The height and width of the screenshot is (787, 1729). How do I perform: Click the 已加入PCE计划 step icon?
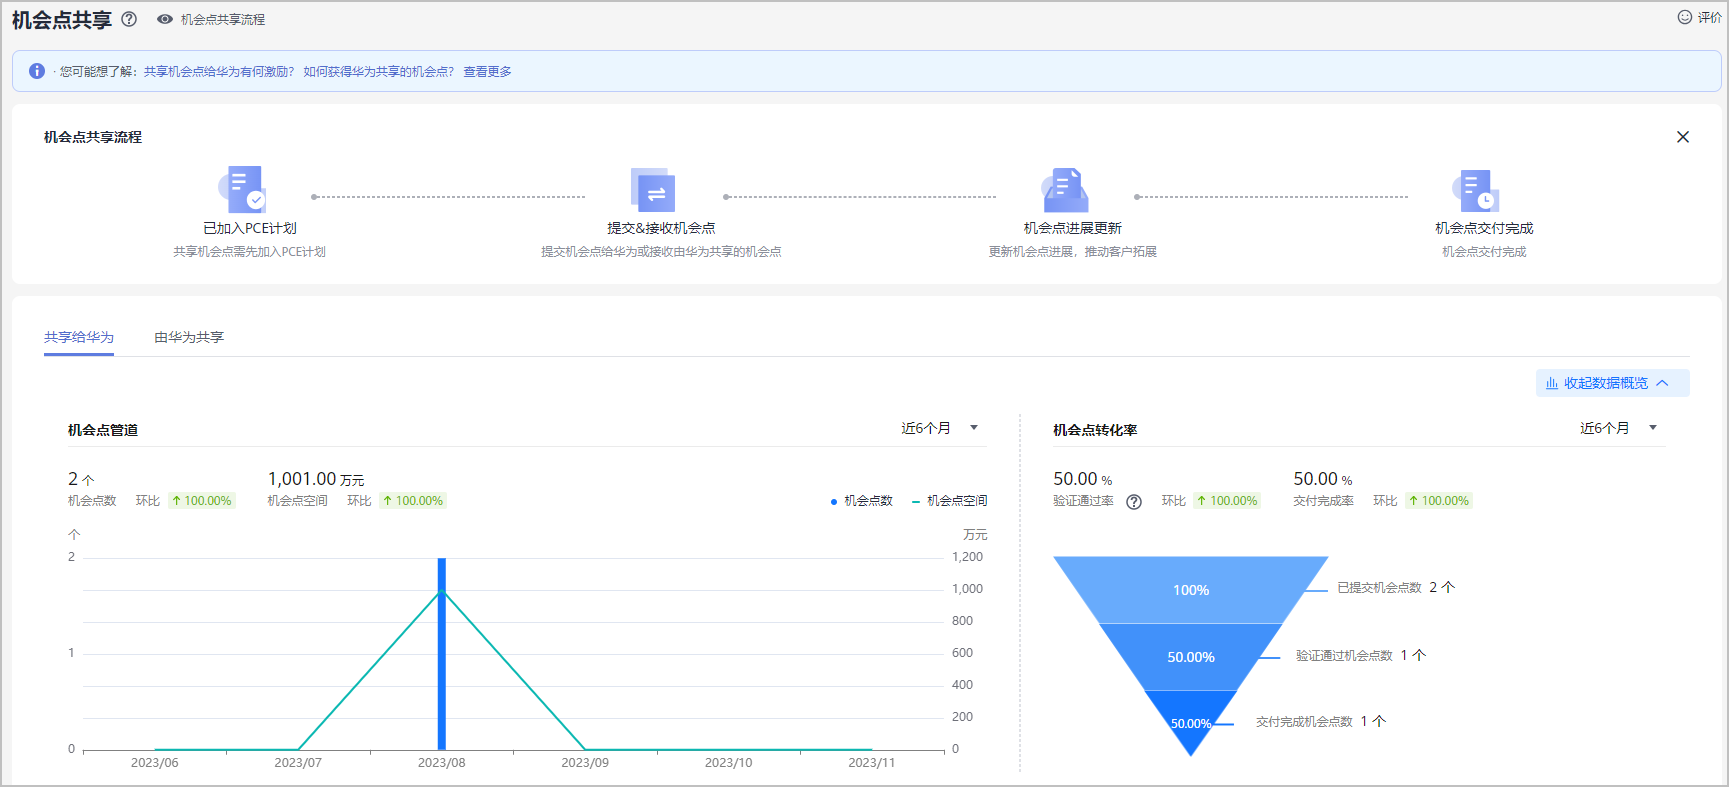pyautogui.click(x=243, y=189)
